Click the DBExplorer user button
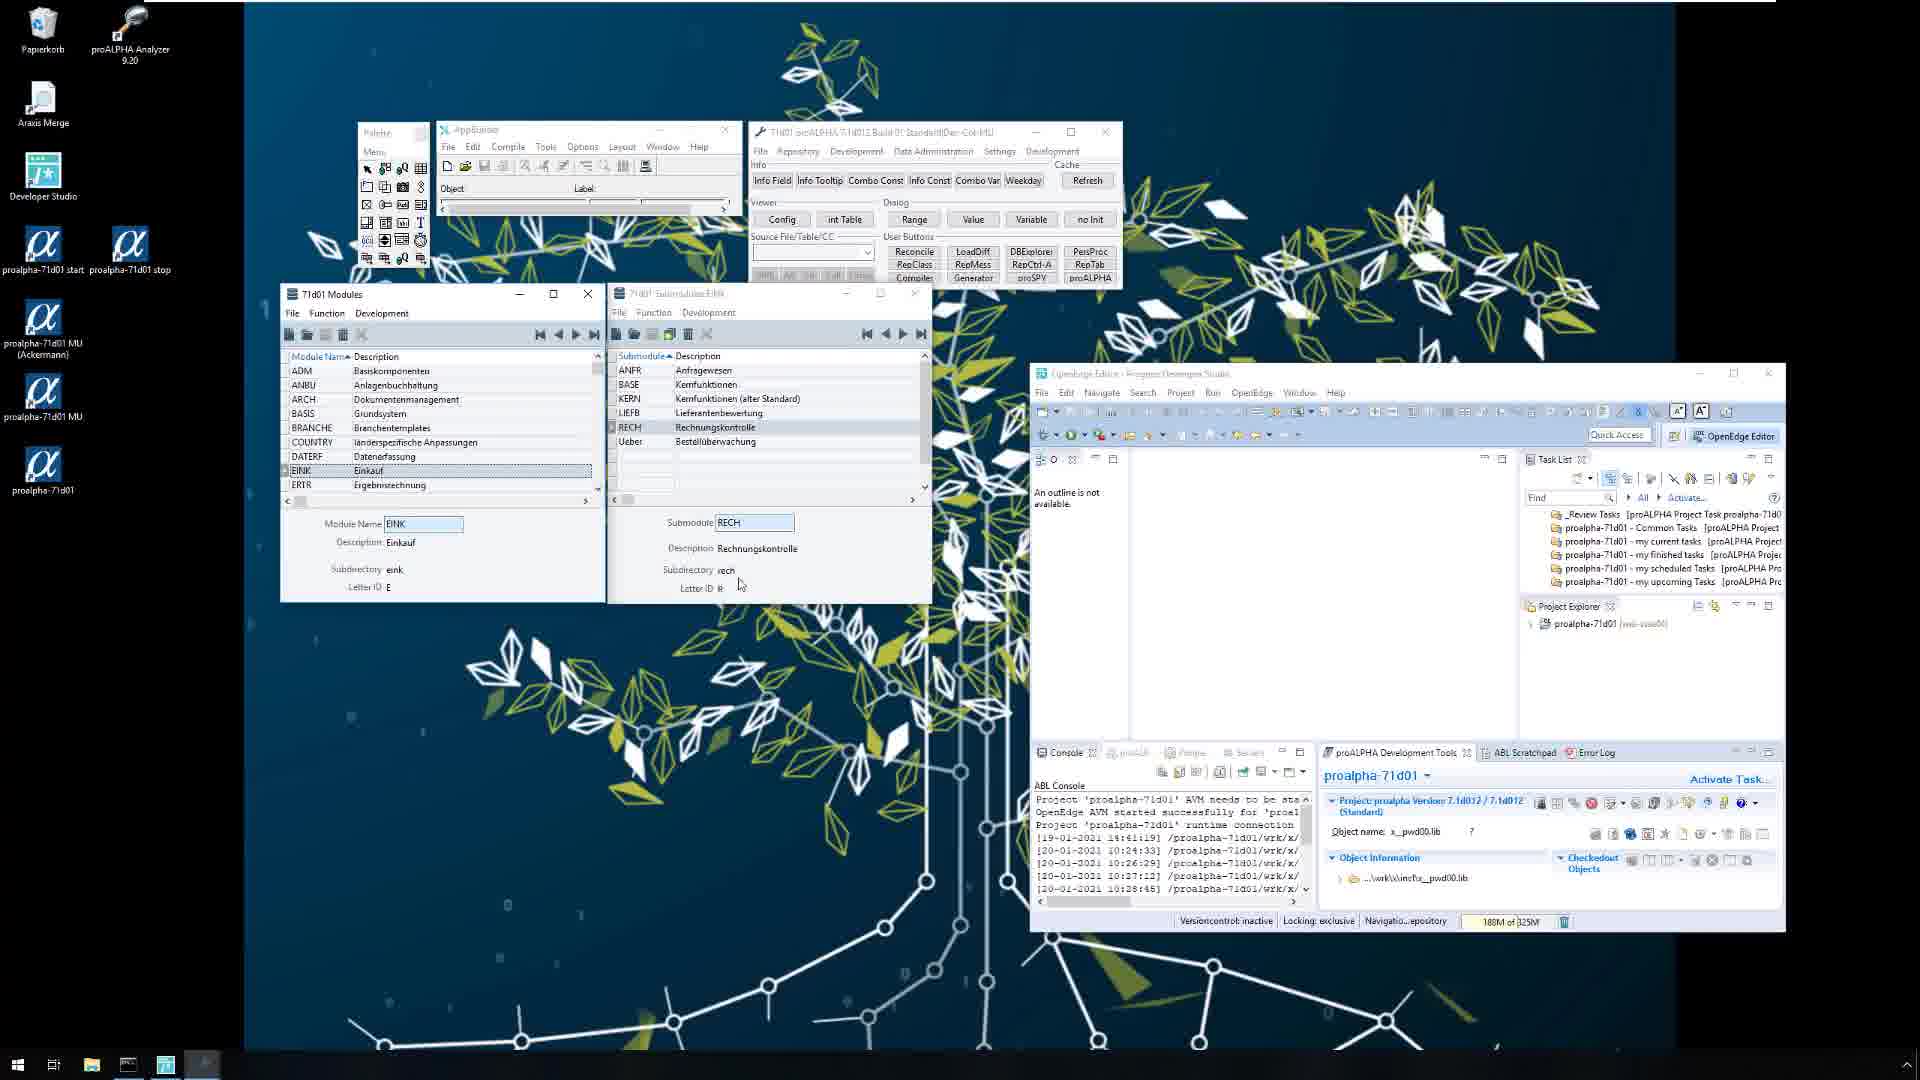 click(x=1031, y=252)
